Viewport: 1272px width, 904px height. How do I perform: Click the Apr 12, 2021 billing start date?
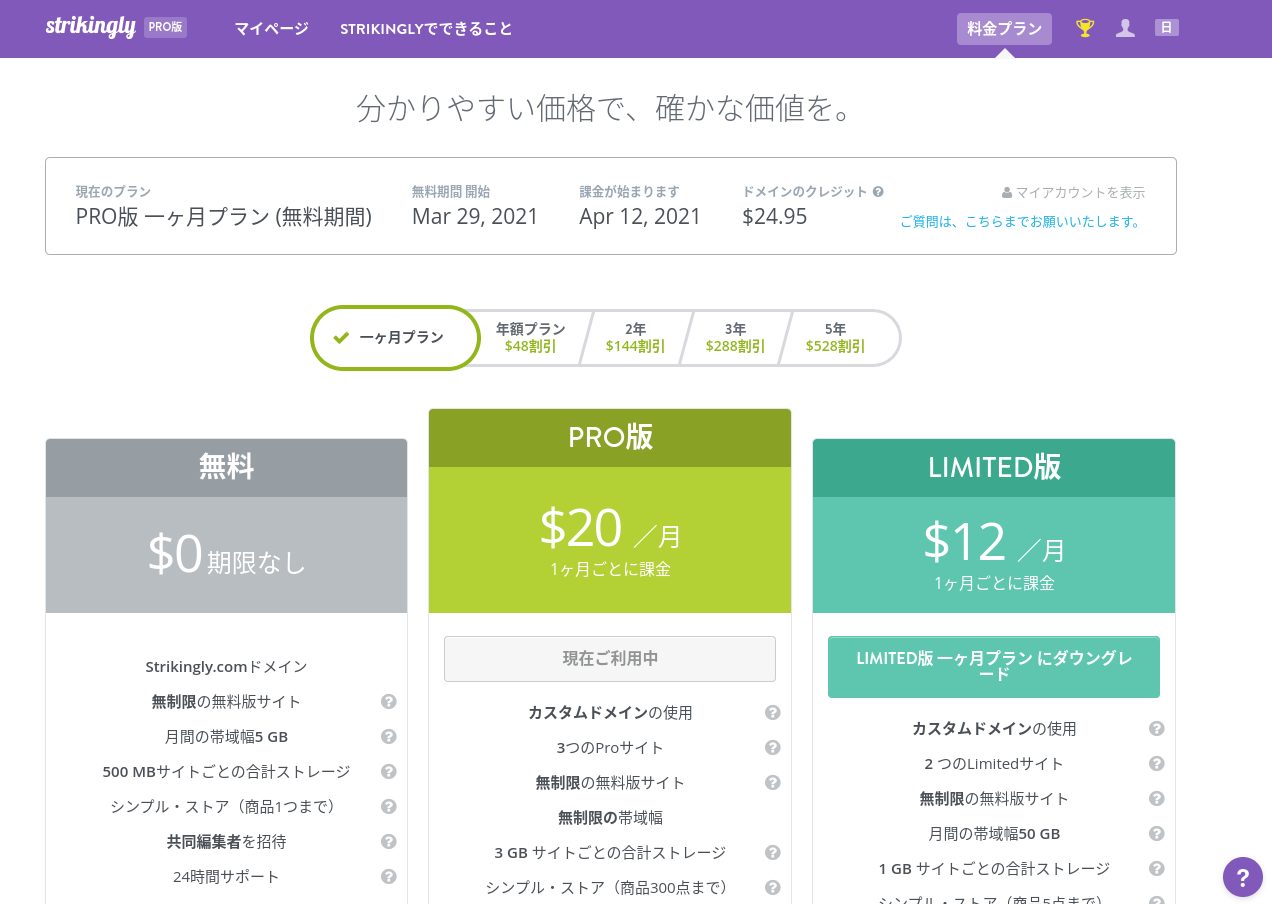[x=640, y=216]
